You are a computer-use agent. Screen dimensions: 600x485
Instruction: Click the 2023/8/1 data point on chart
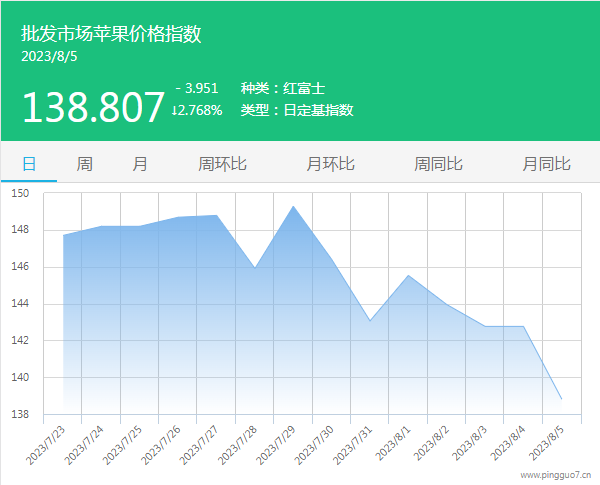[408, 275]
